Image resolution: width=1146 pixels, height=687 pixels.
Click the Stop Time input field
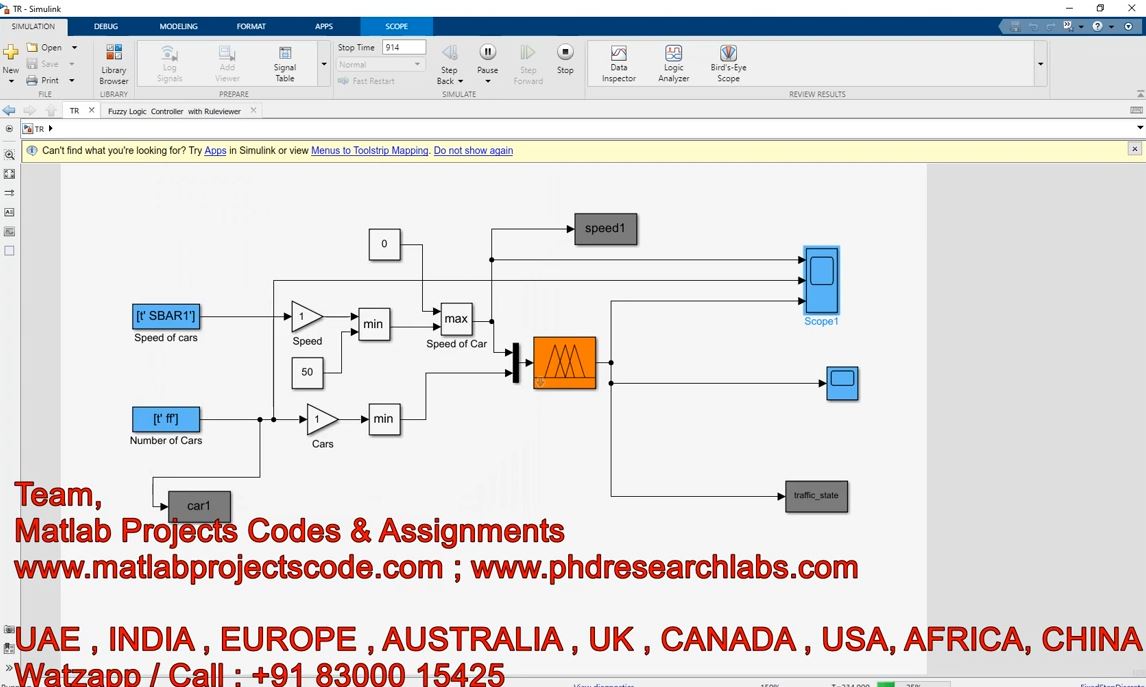[403, 48]
